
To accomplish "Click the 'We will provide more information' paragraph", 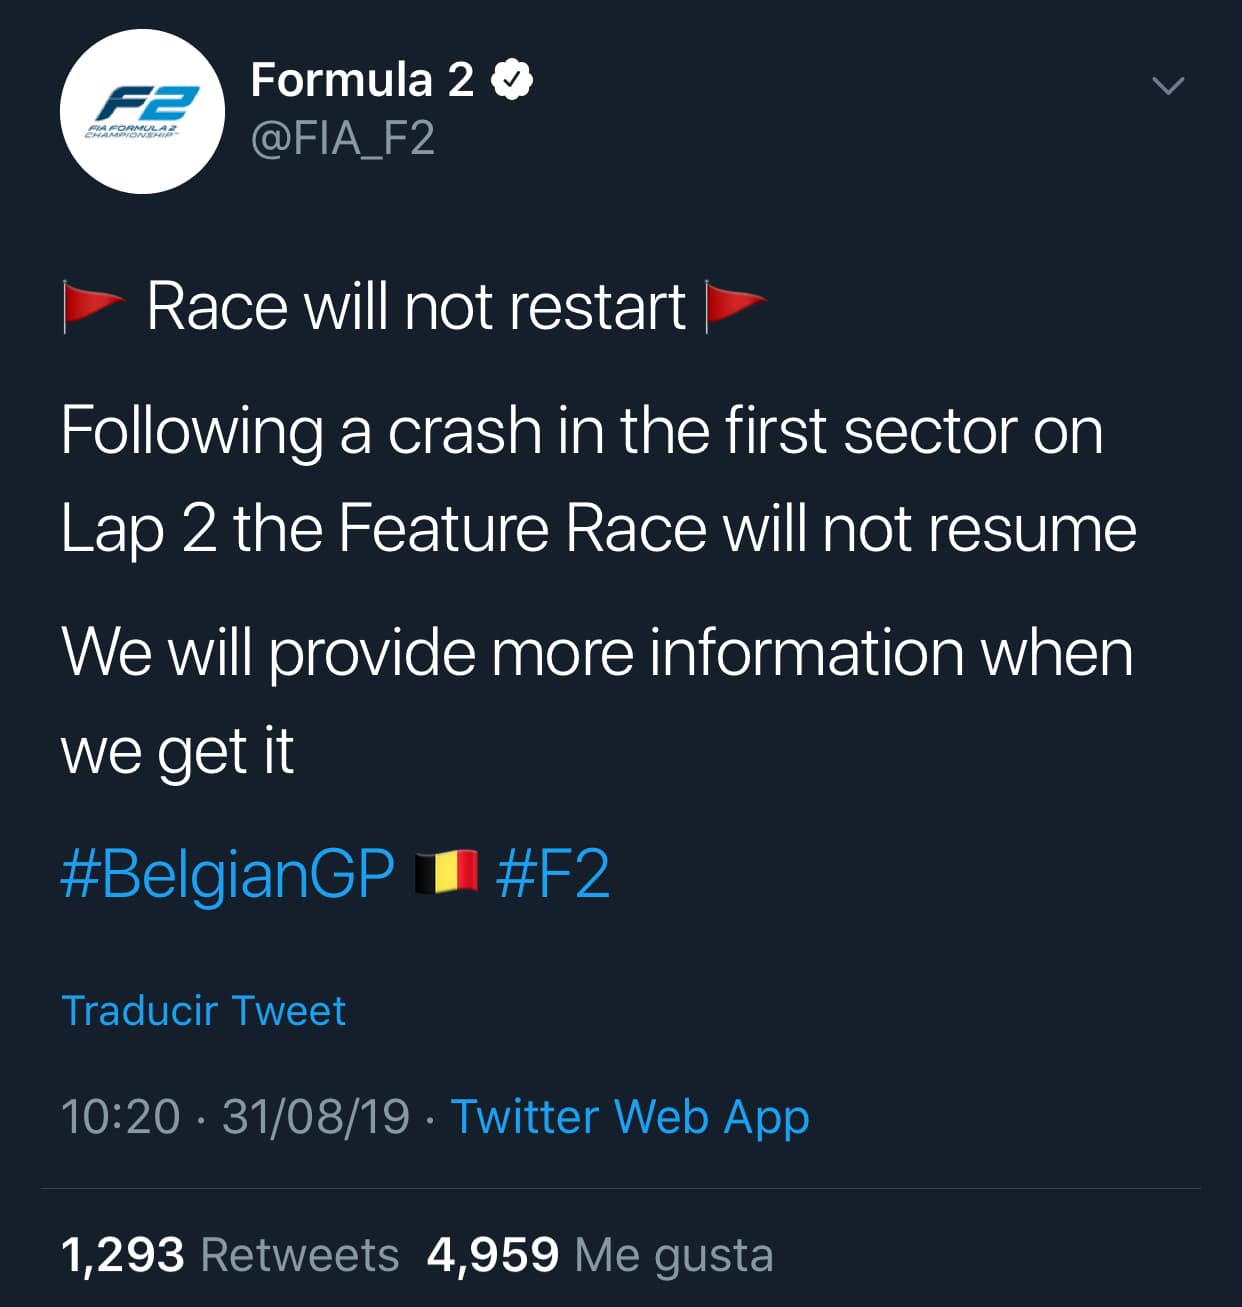I will pyautogui.click(x=597, y=700).
